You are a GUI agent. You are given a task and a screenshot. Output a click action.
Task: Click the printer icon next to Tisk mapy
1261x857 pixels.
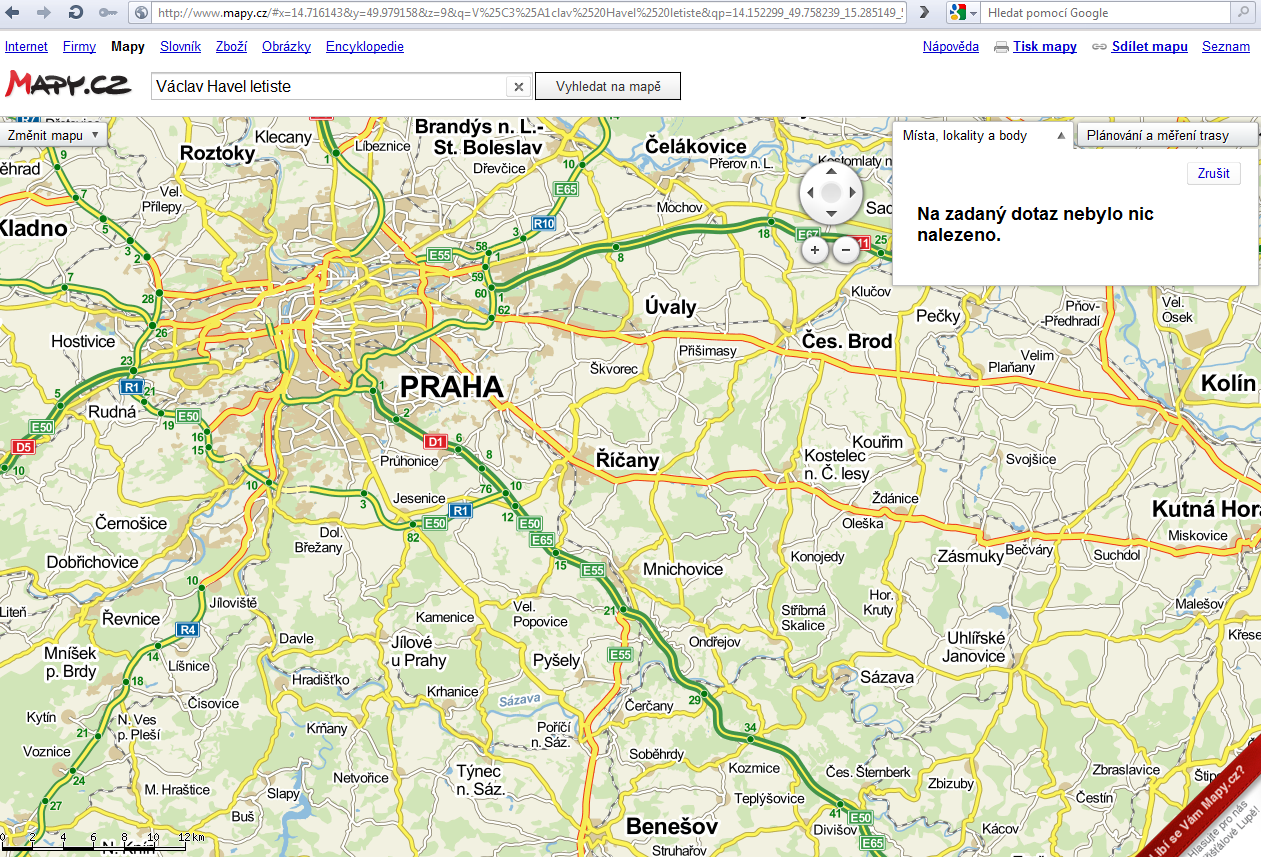(1001, 47)
